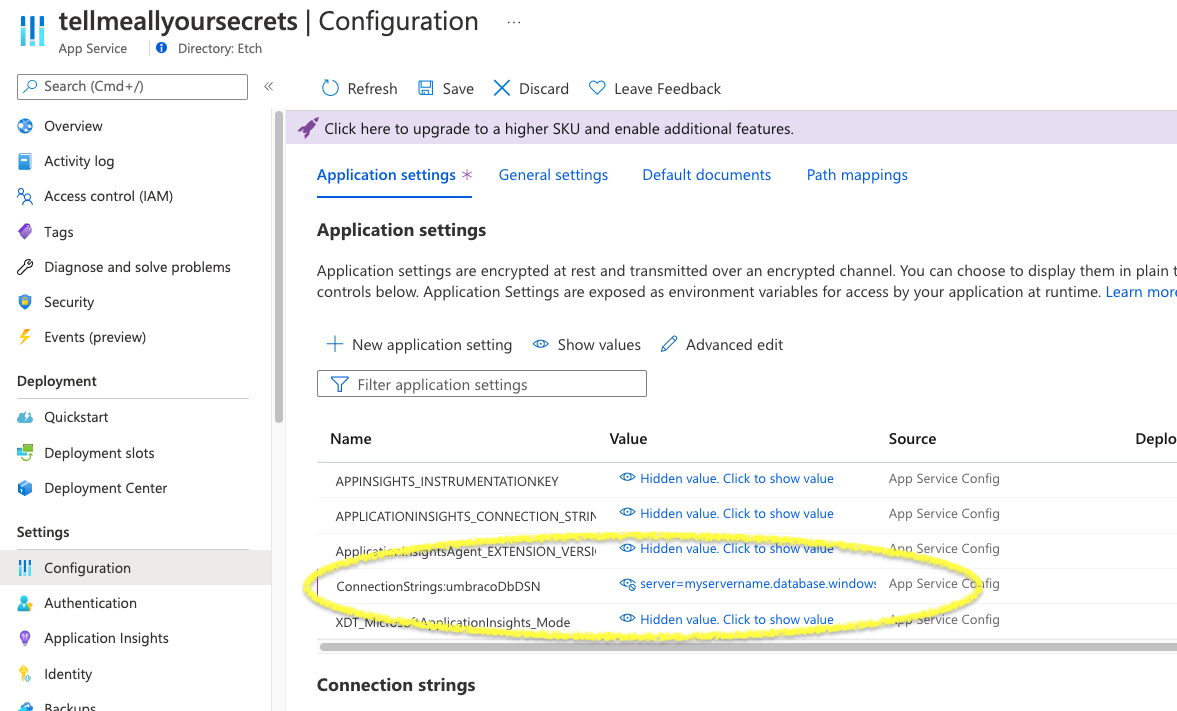The width and height of the screenshot is (1177, 711).
Task: Click the Filter application settings field
Action: [481, 384]
